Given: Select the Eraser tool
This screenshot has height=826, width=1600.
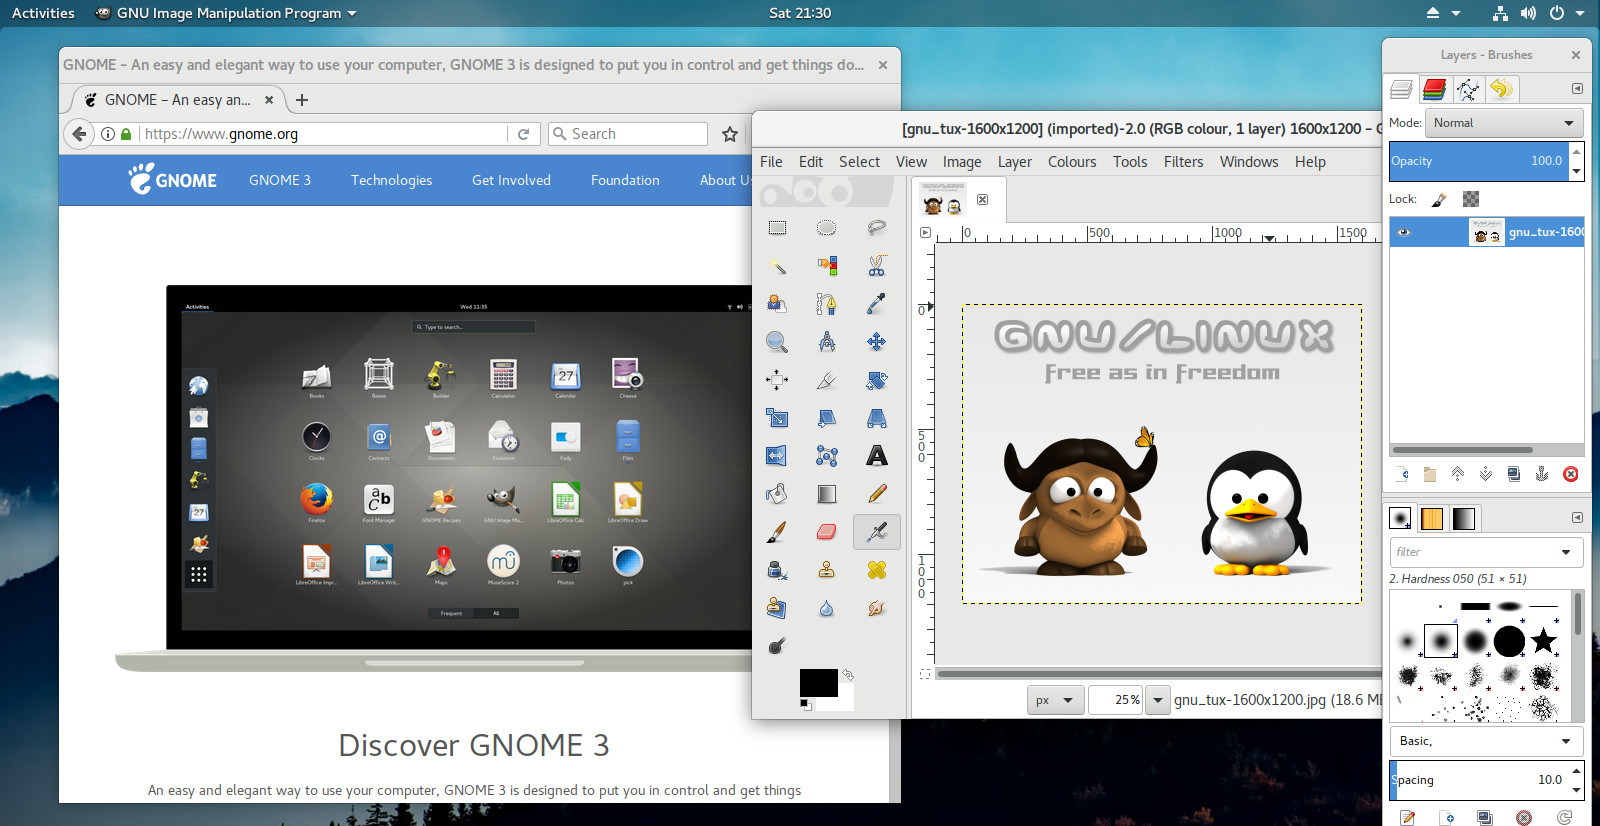Looking at the screenshot, I should tap(826, 532).
